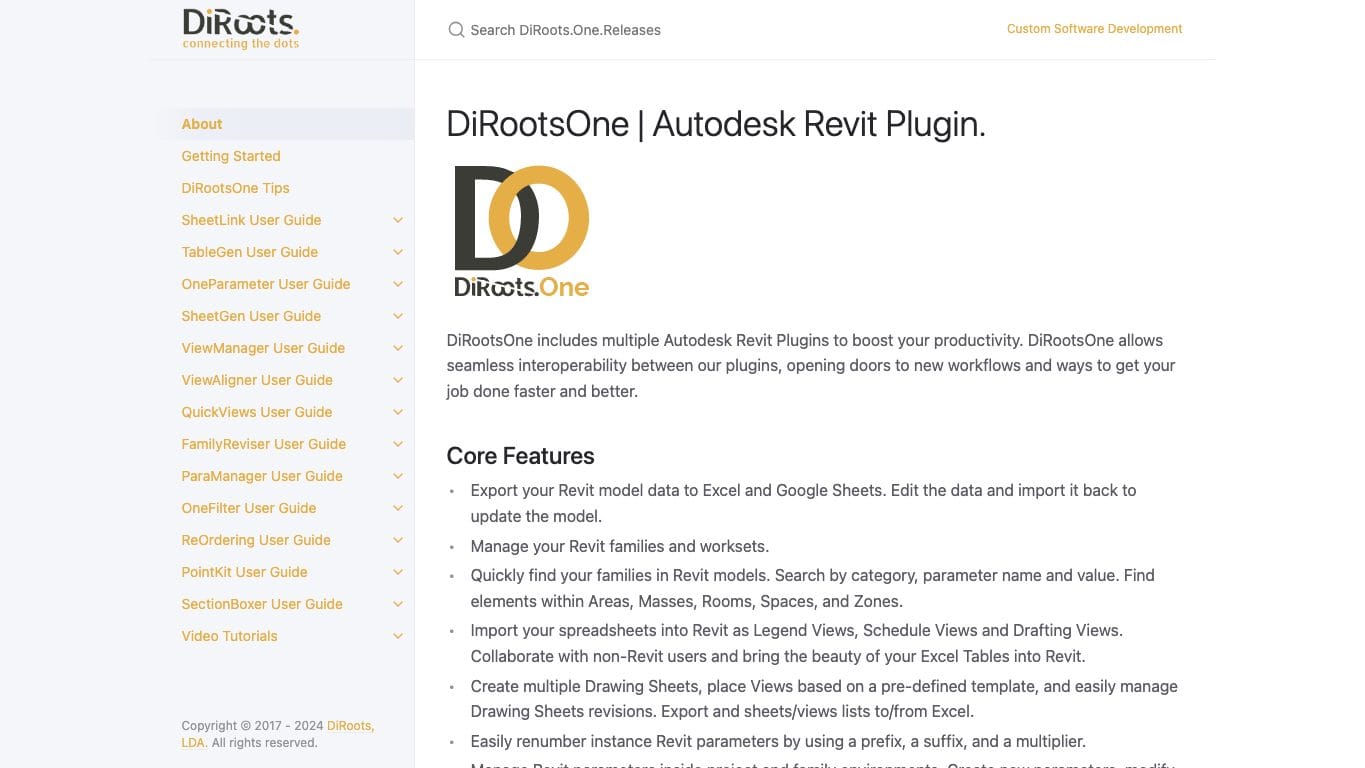The height and width of the screenshot is (768, 1365).
Task: Open PointKit User Guide
Action: coord(244,572)
